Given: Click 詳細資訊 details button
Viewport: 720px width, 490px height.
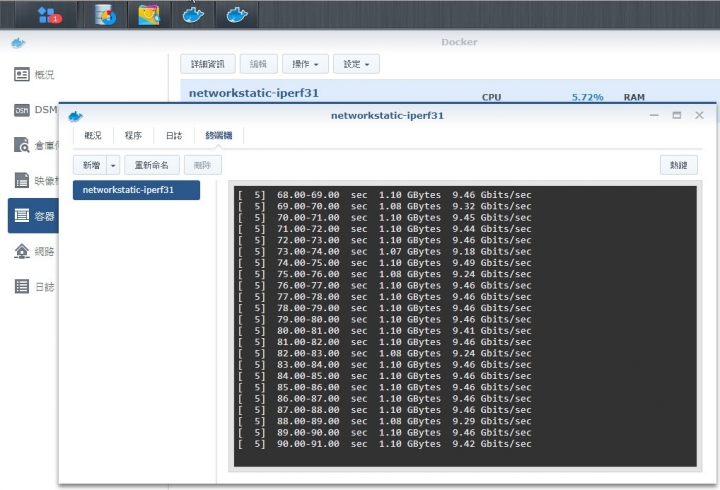Looking at the screenshot, I should 208,64.
